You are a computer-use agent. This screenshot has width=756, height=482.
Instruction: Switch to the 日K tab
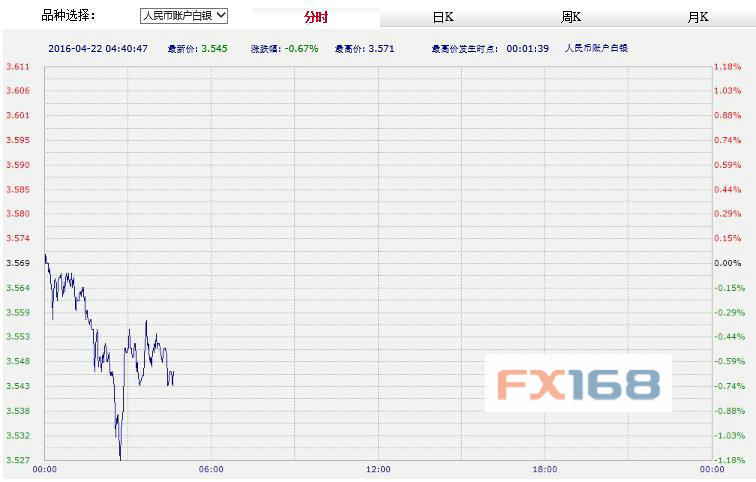click(x=443, y=17)
